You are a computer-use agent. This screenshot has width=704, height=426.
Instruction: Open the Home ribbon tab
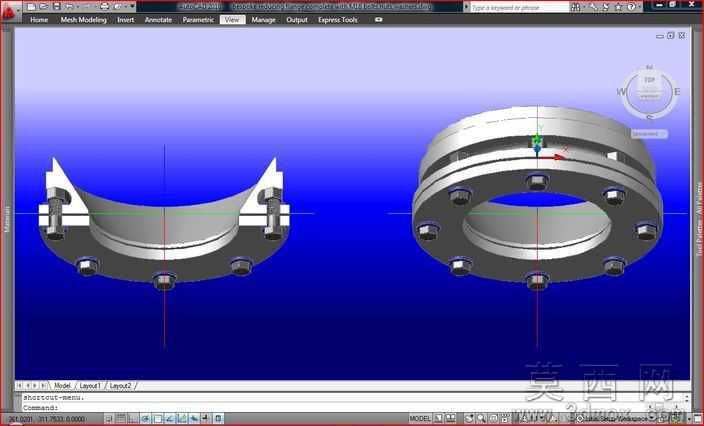[39, 20]
